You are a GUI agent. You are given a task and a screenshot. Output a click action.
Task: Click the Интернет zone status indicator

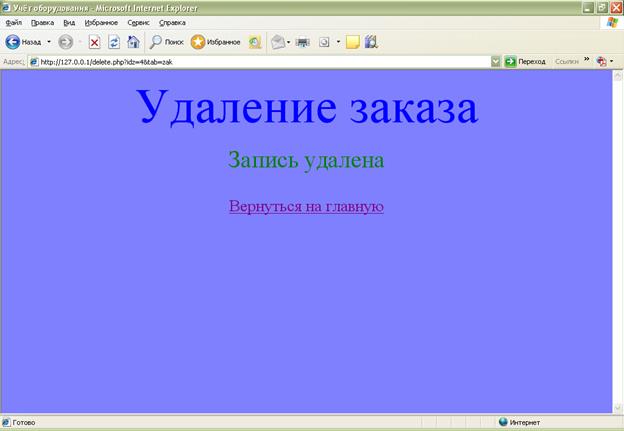point(525,423)
